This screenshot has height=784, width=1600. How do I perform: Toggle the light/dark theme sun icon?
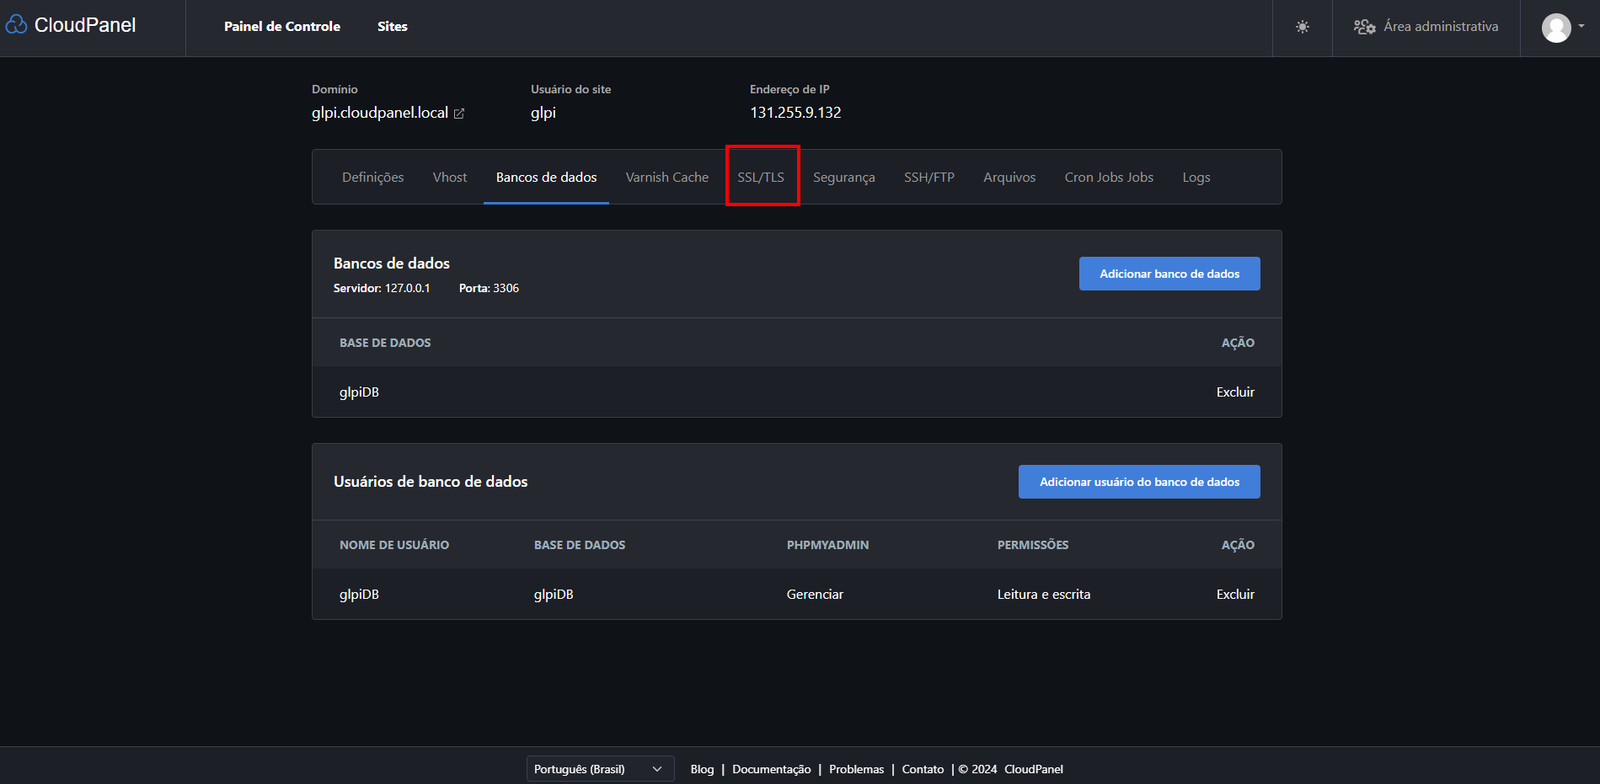point(1302,27)
